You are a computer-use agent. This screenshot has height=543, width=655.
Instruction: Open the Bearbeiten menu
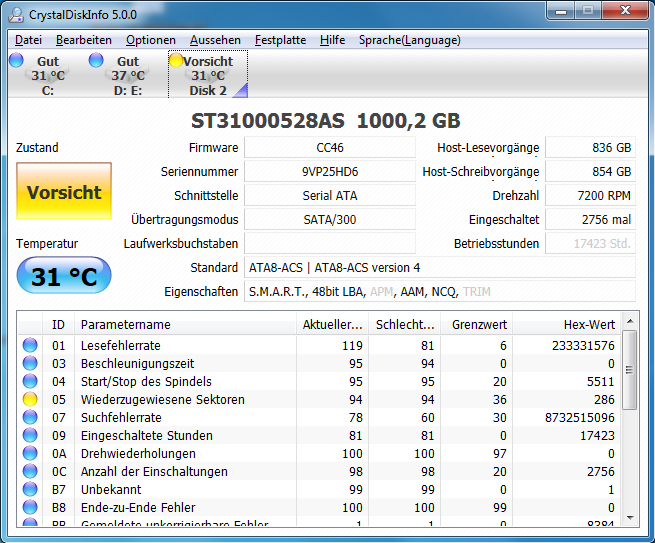[x=84, y=40]
